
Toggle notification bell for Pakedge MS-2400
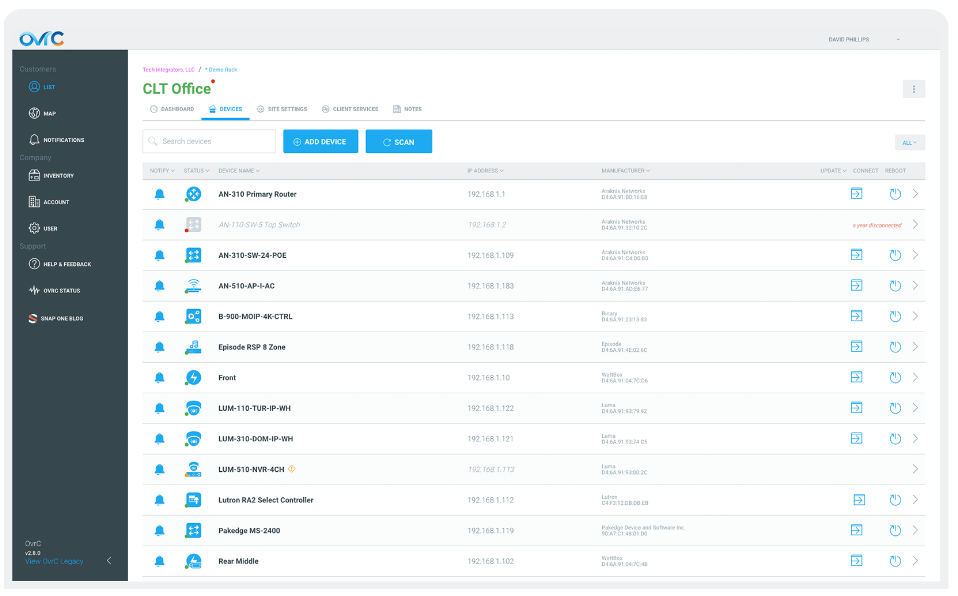pos(159,531)
